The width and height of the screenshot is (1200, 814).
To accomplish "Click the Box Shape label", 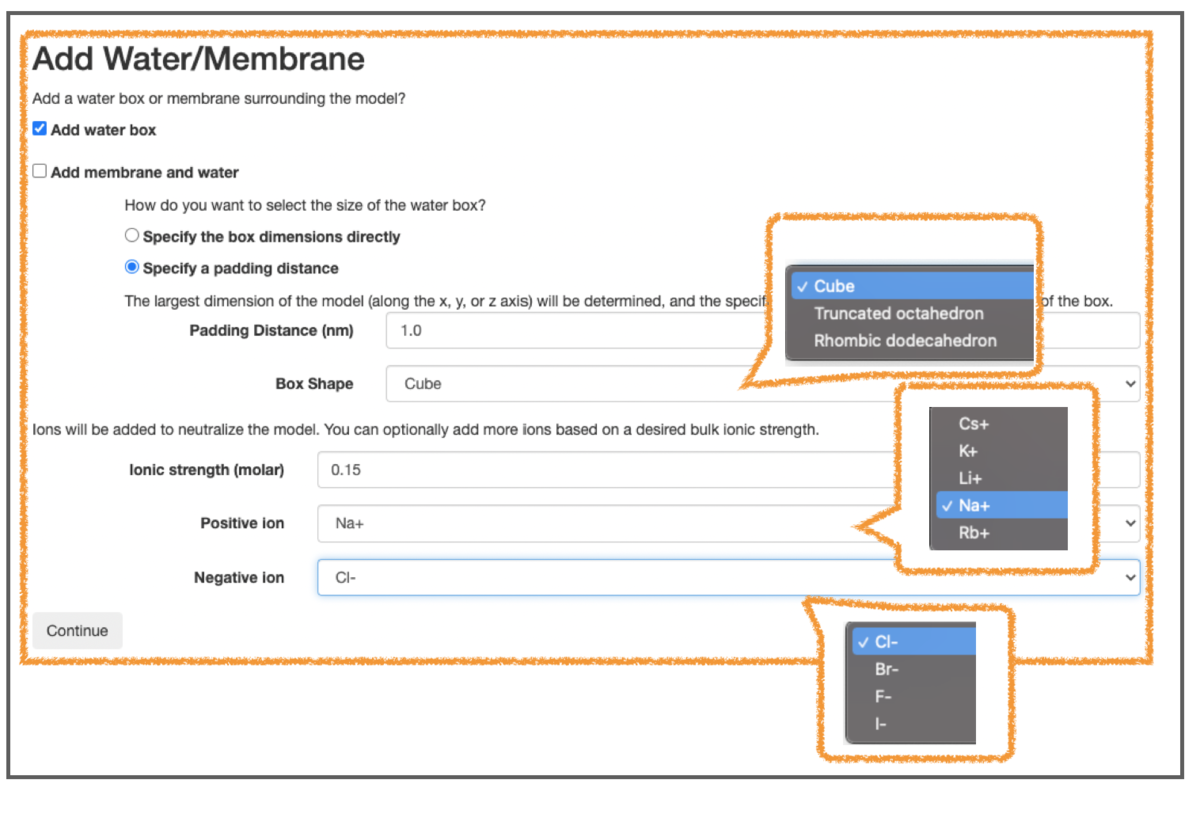I will pos(315,383).
